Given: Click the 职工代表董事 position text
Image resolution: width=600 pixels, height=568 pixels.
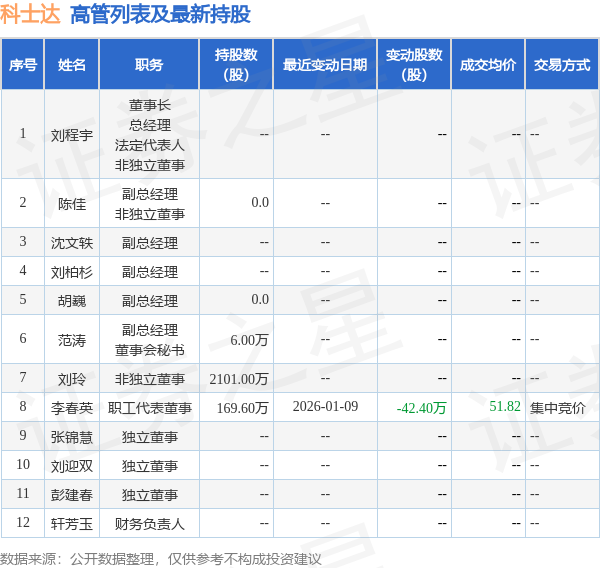Looking at the screenshot, I should (149, 408).
